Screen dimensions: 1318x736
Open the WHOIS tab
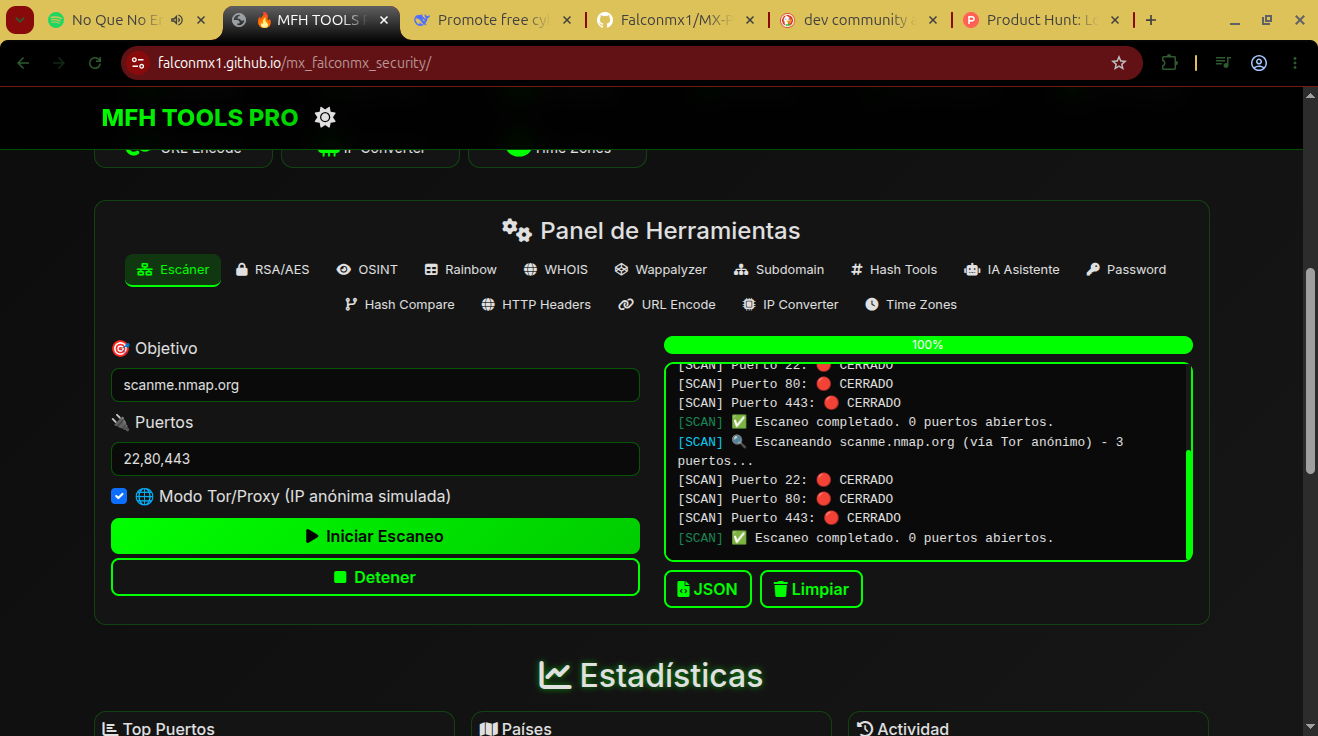[555, 270]
